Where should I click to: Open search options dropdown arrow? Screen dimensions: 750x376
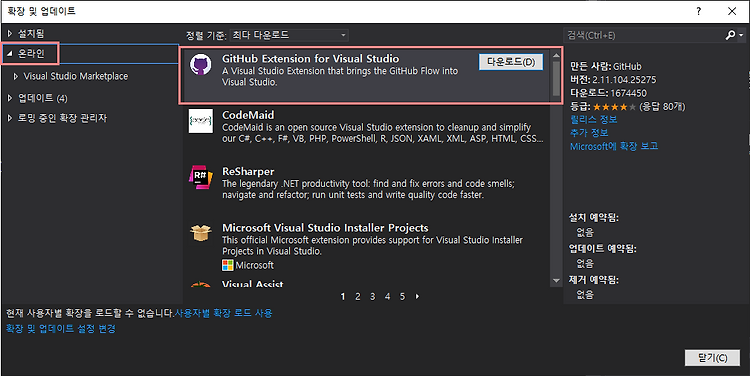click(741, 35)
